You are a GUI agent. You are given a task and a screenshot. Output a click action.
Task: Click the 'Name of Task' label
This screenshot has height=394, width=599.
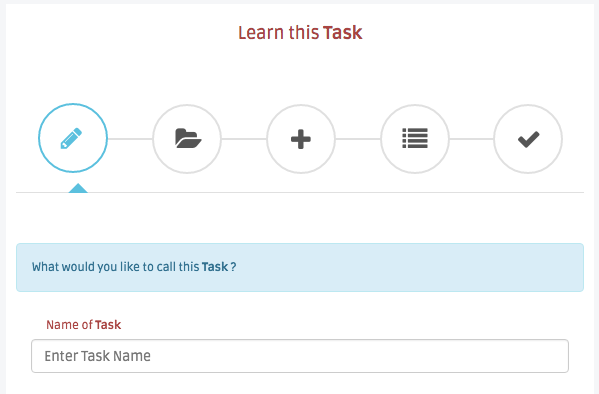[x=84, y=325]
